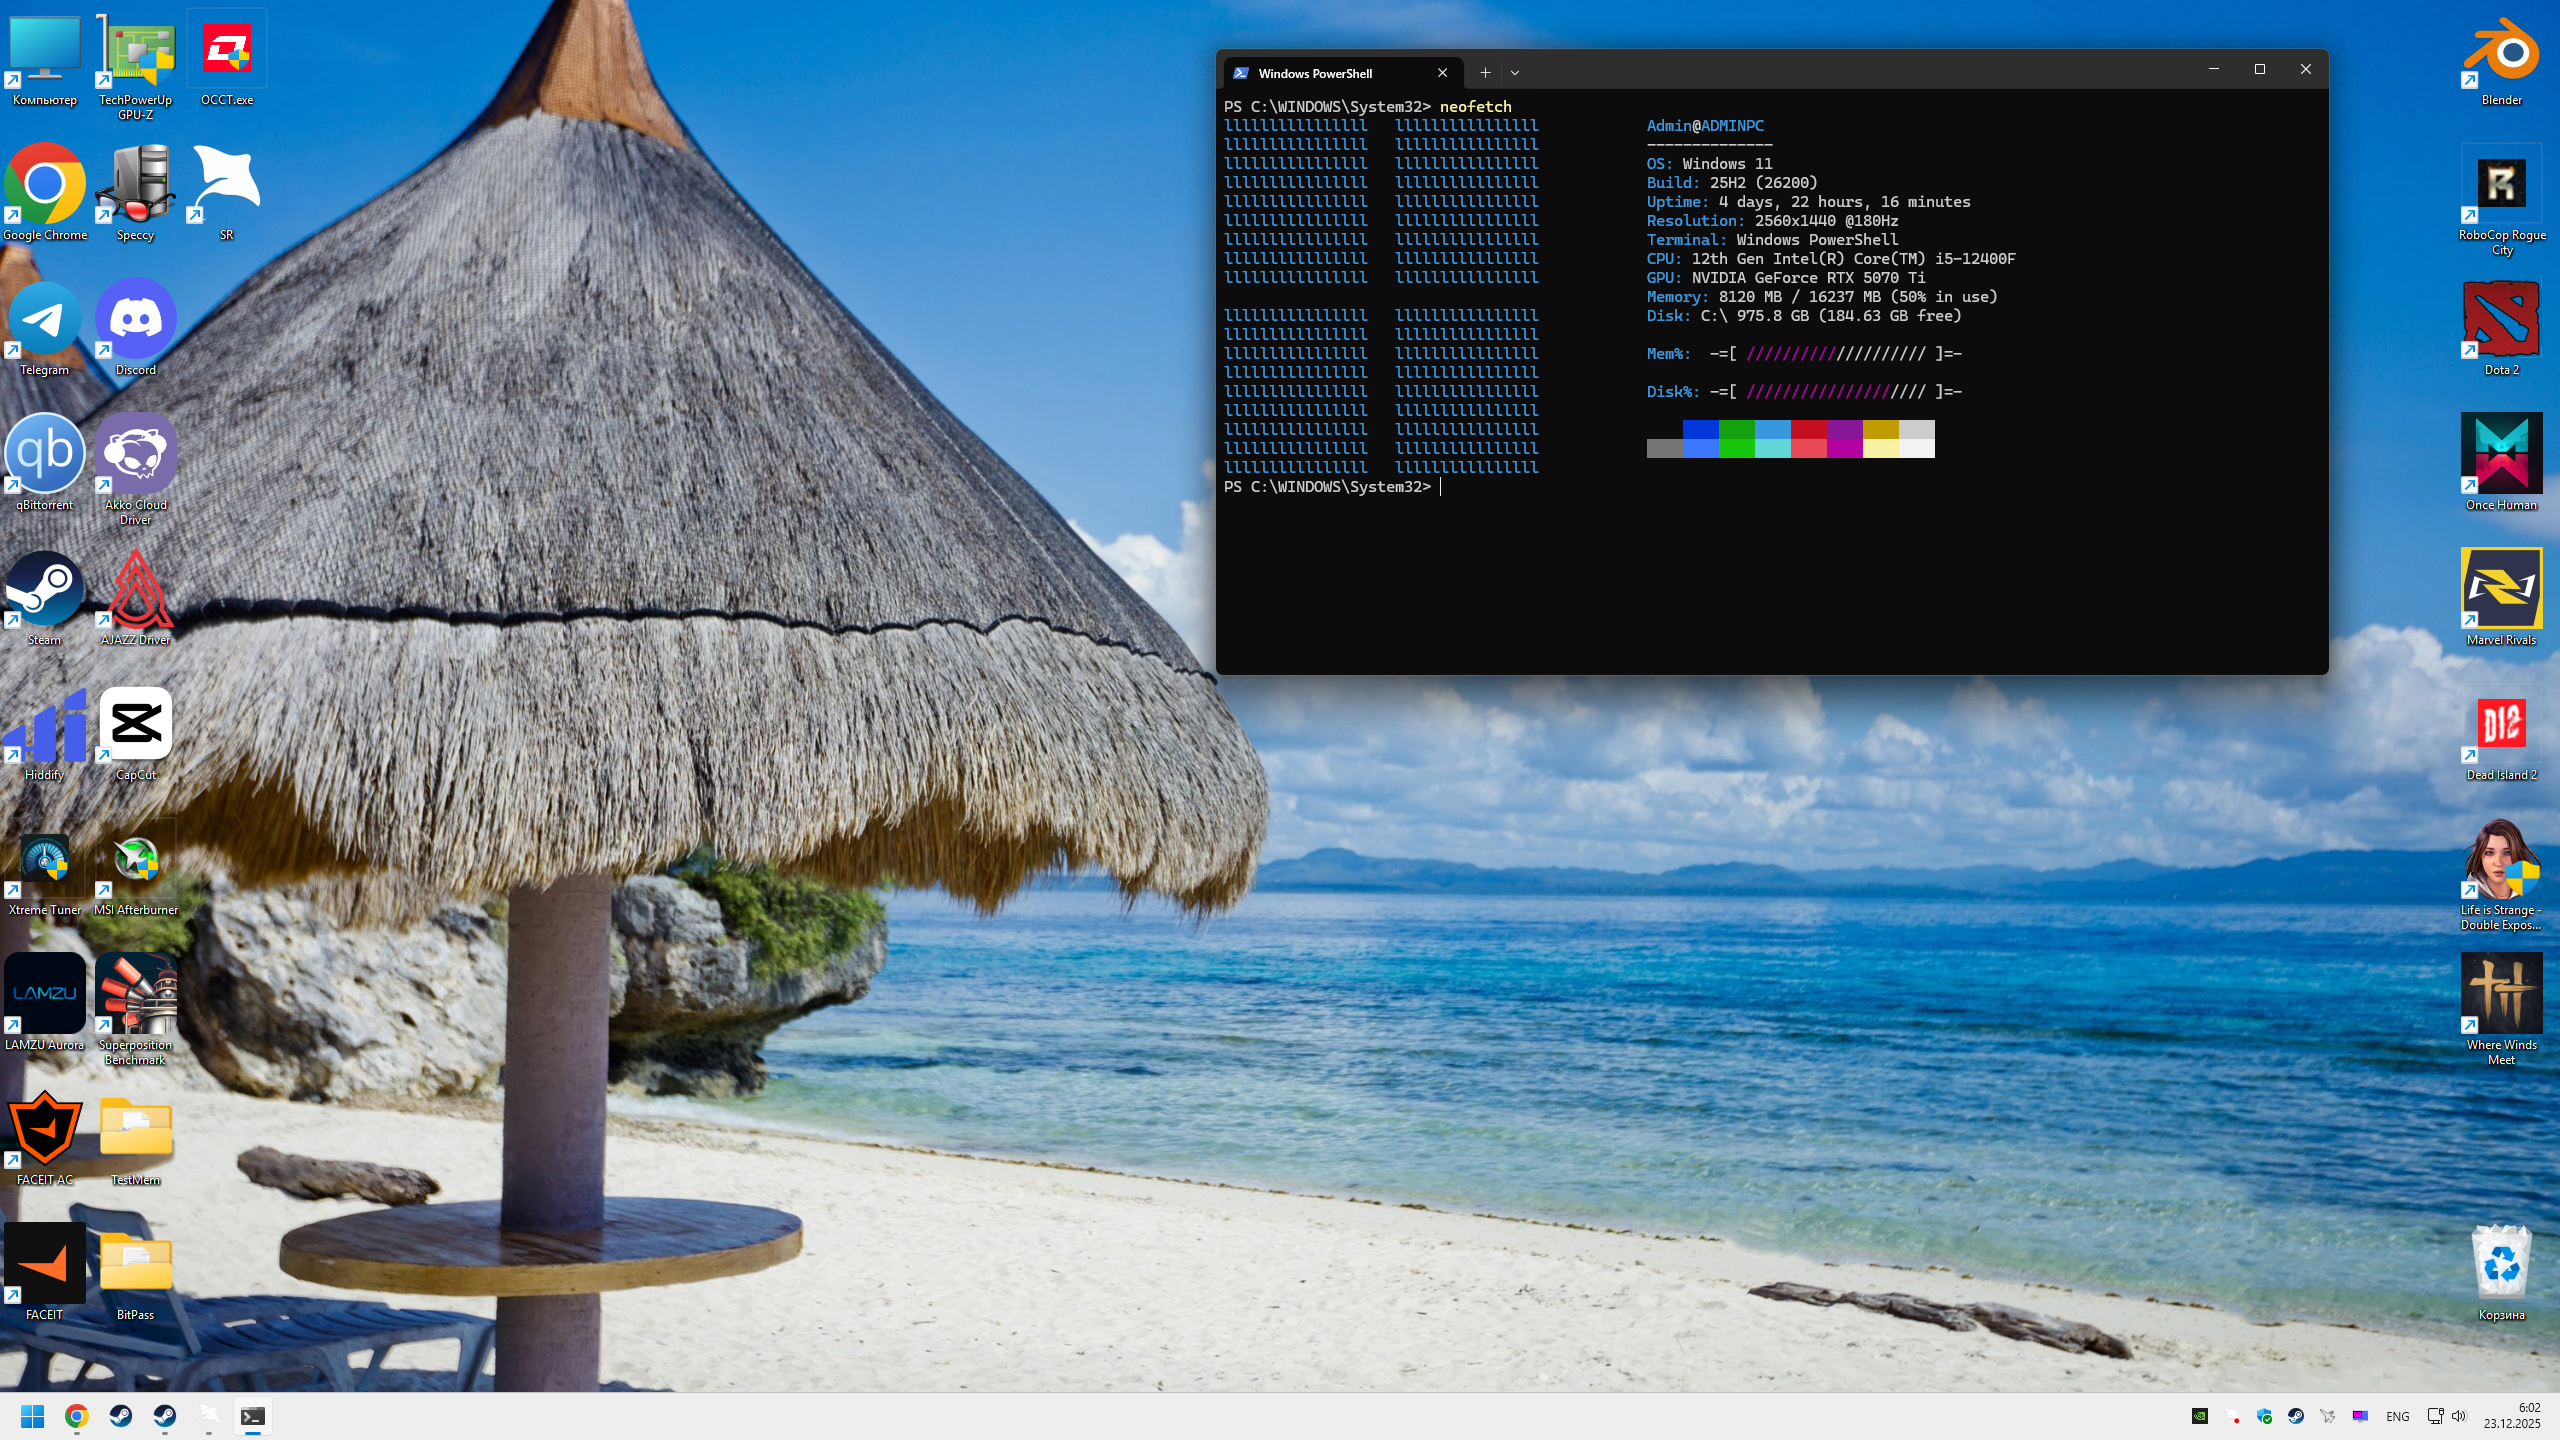
Task: Open the Корзина recycle bin
Action: point(2501,1264)
